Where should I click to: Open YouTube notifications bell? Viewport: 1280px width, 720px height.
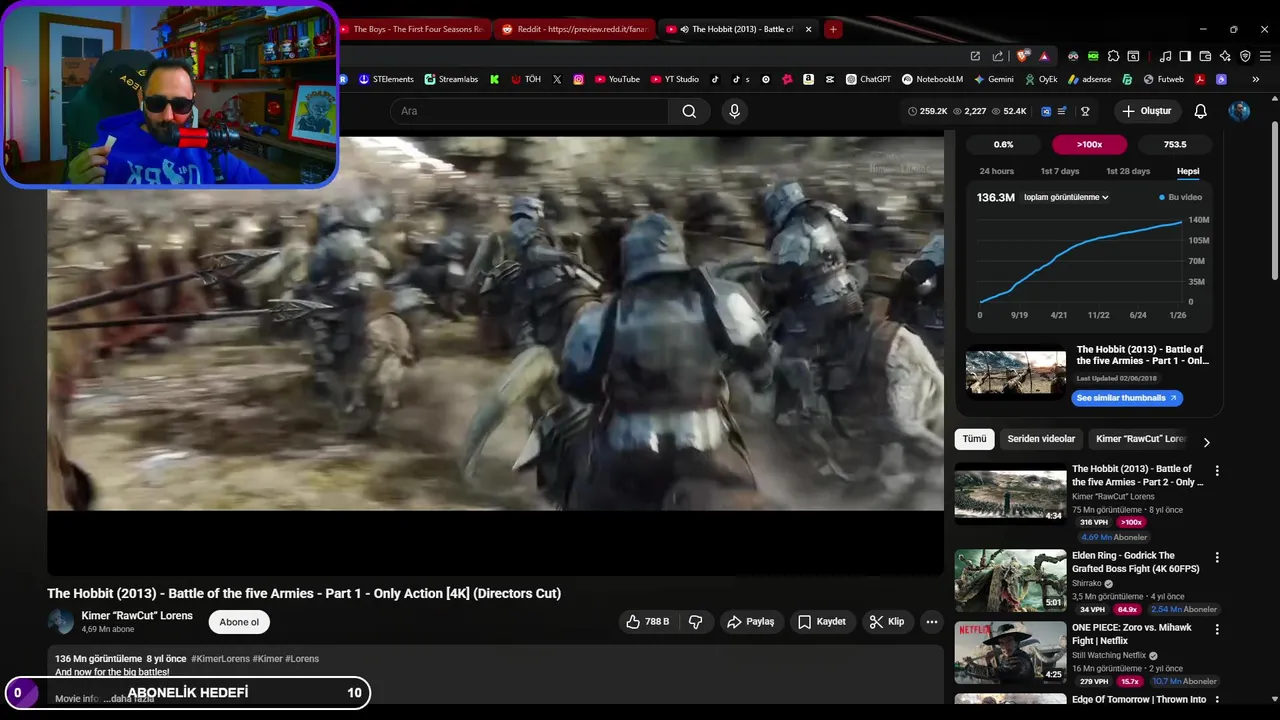1200,111
